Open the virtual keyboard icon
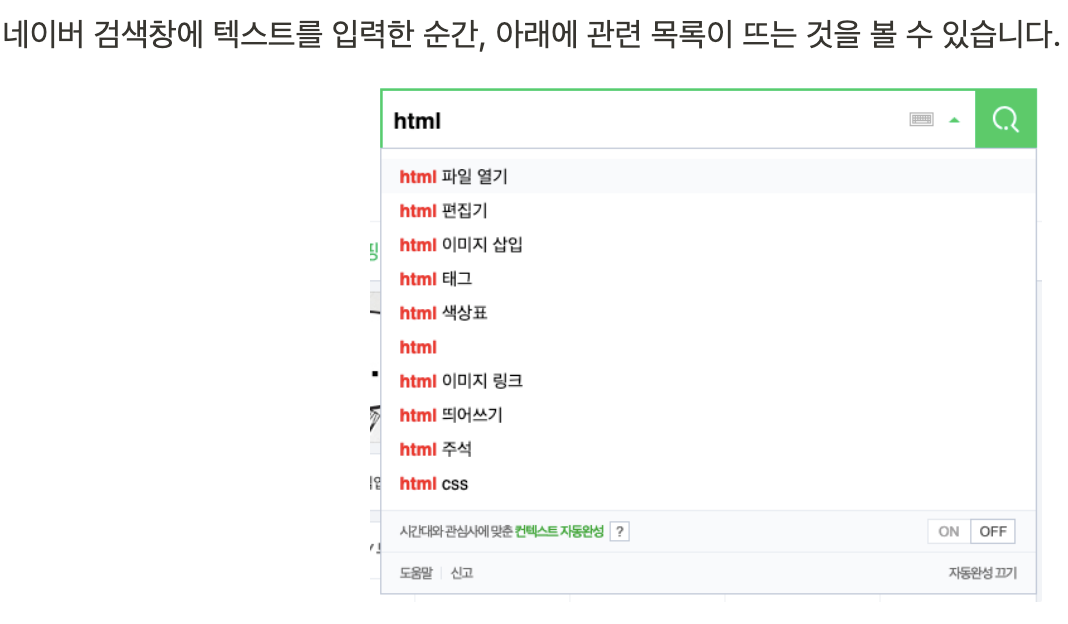1068x624 pixels. 921,120
